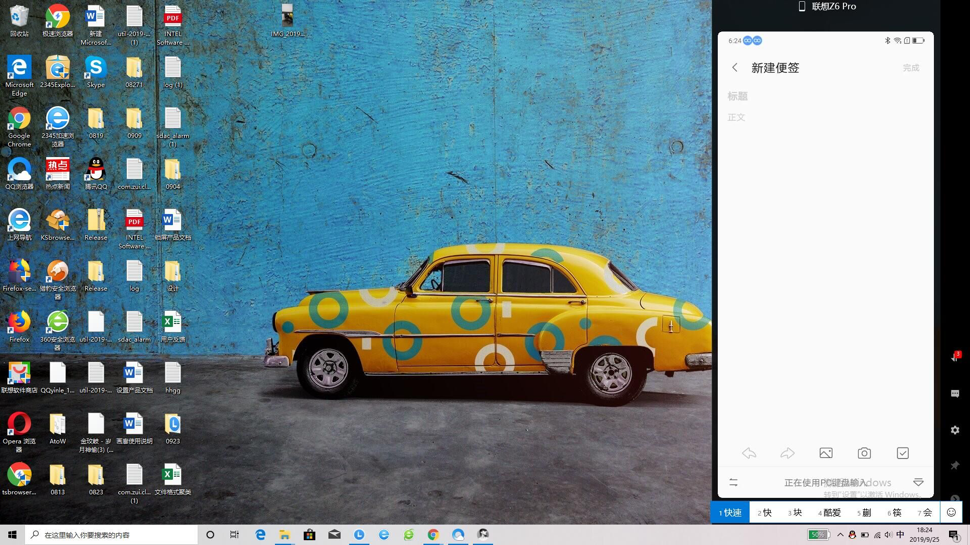The height and width of the screenshot is (545, 970).
Task: Select the fourth IME candidate 酷爱
Action: pyautogui.click(x=830, y=513)
